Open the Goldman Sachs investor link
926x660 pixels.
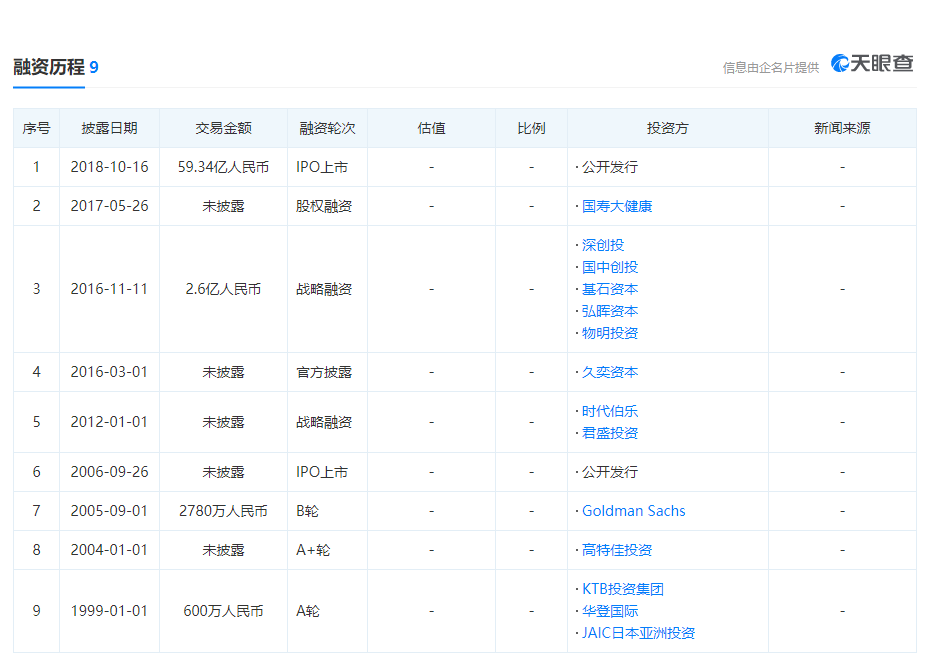(634, 511)
